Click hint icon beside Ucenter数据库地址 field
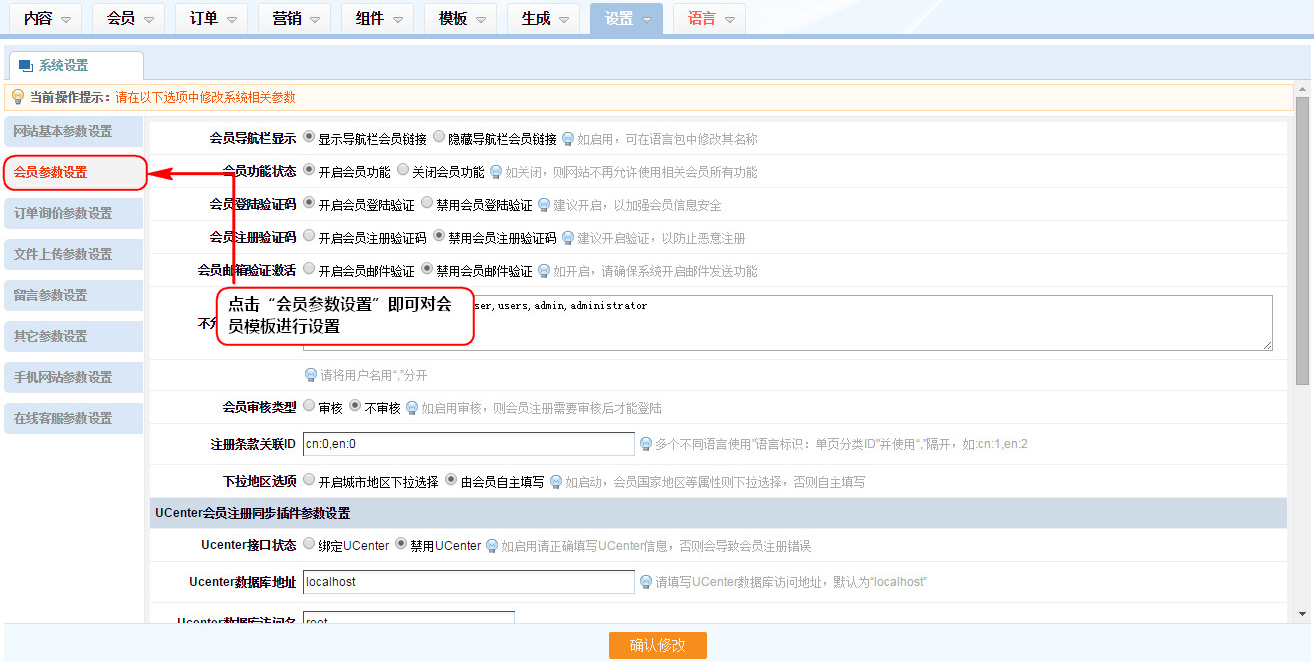The height and width of the screenshot is (666, 1314). point(646,582)
